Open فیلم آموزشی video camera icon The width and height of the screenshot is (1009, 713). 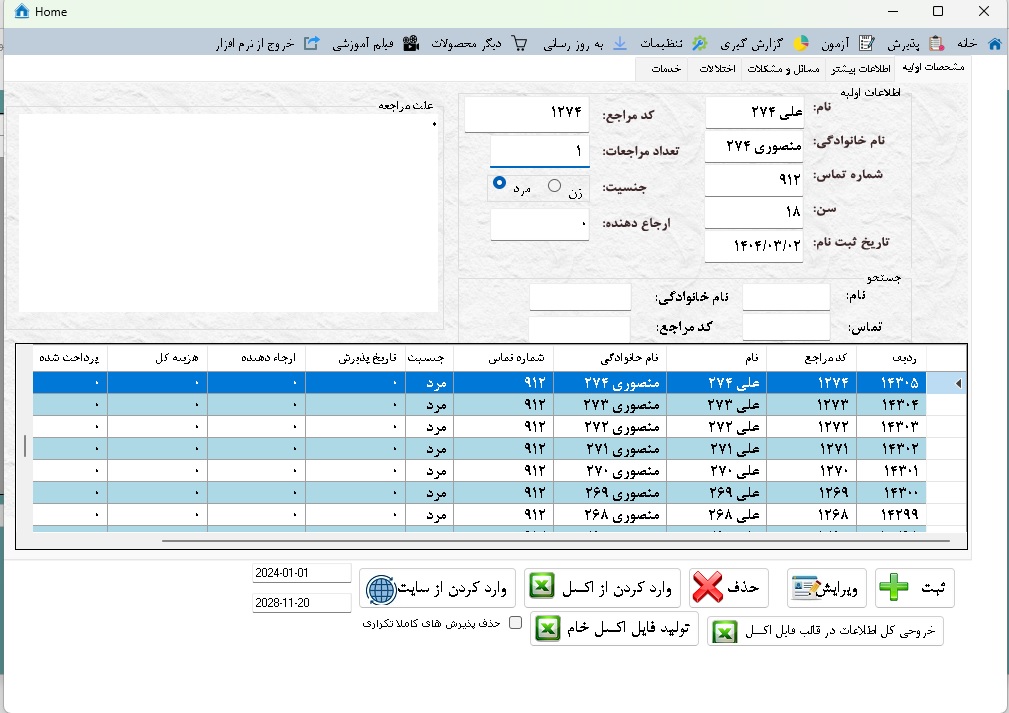410,44
